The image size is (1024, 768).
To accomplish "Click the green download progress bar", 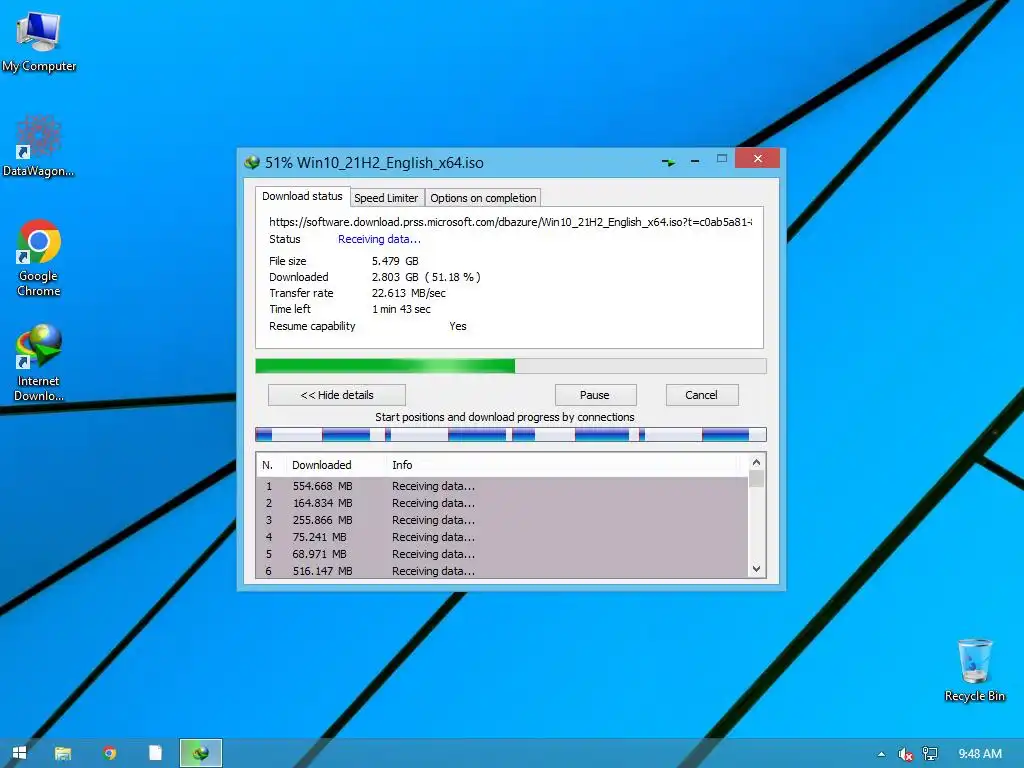I will tap(511, 366).
